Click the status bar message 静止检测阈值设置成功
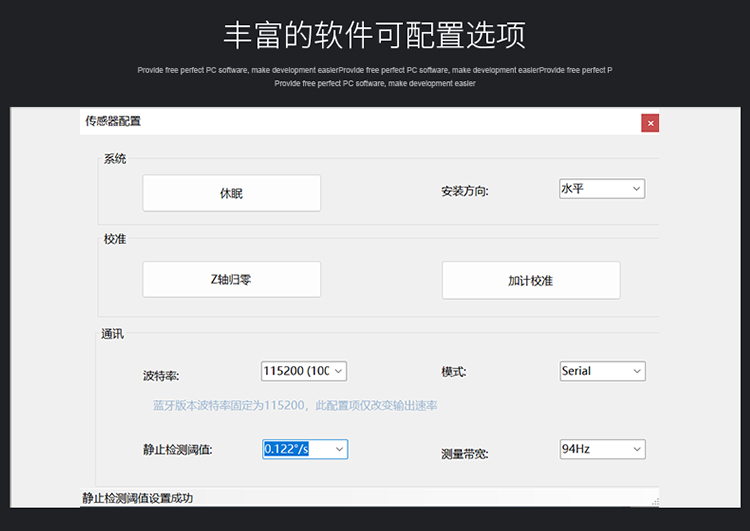 pos(137,497)
